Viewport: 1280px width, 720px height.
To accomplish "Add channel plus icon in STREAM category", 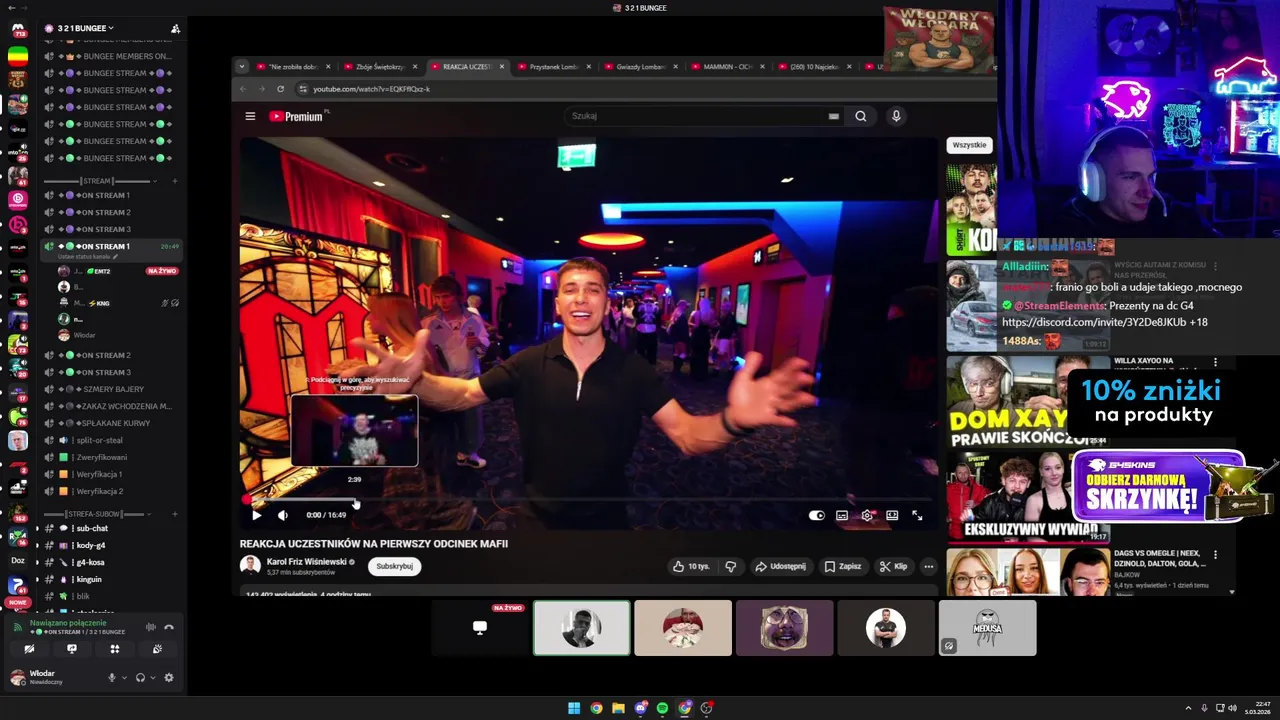I will (x=175, y=181).
